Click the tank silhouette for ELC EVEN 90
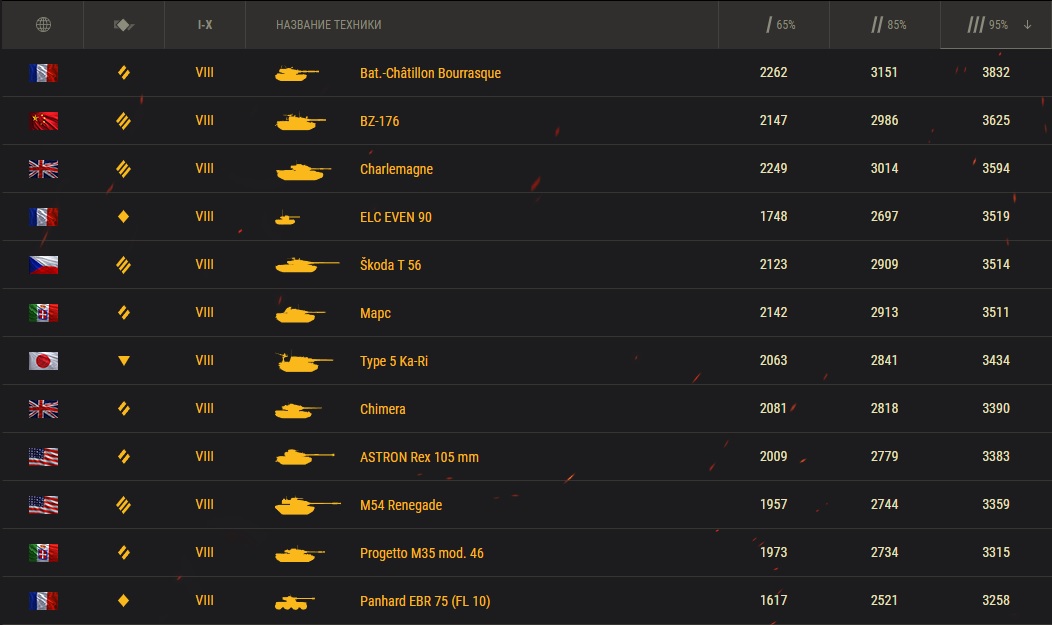The height and width of the screenshot is (625, 1052). point(287,217)
